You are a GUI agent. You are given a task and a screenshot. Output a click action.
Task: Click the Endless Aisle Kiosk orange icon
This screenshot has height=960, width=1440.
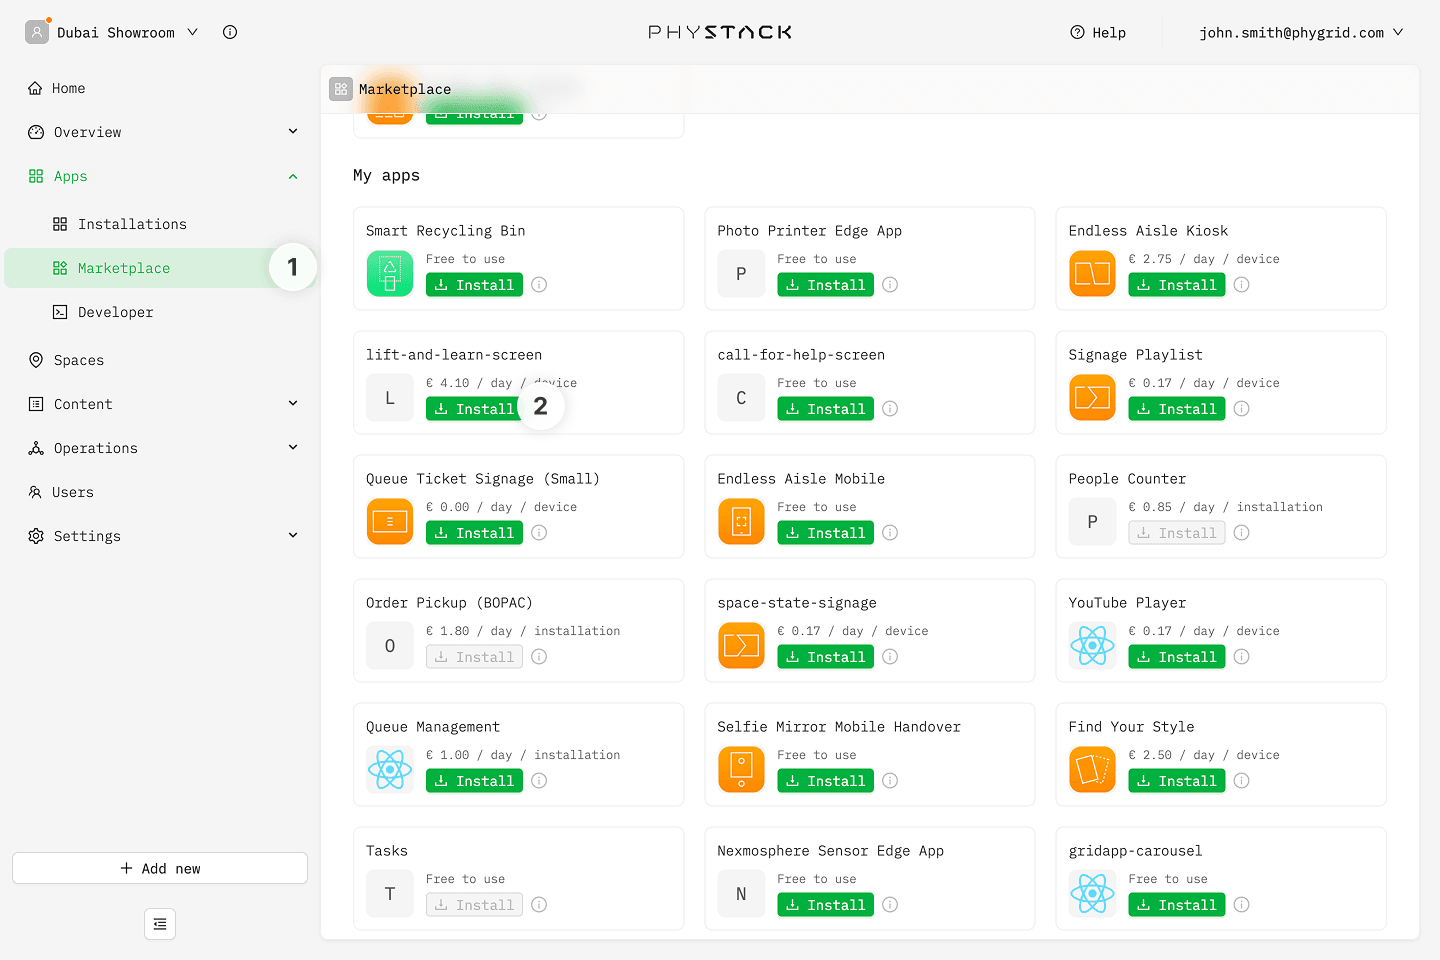(1092, 273)
